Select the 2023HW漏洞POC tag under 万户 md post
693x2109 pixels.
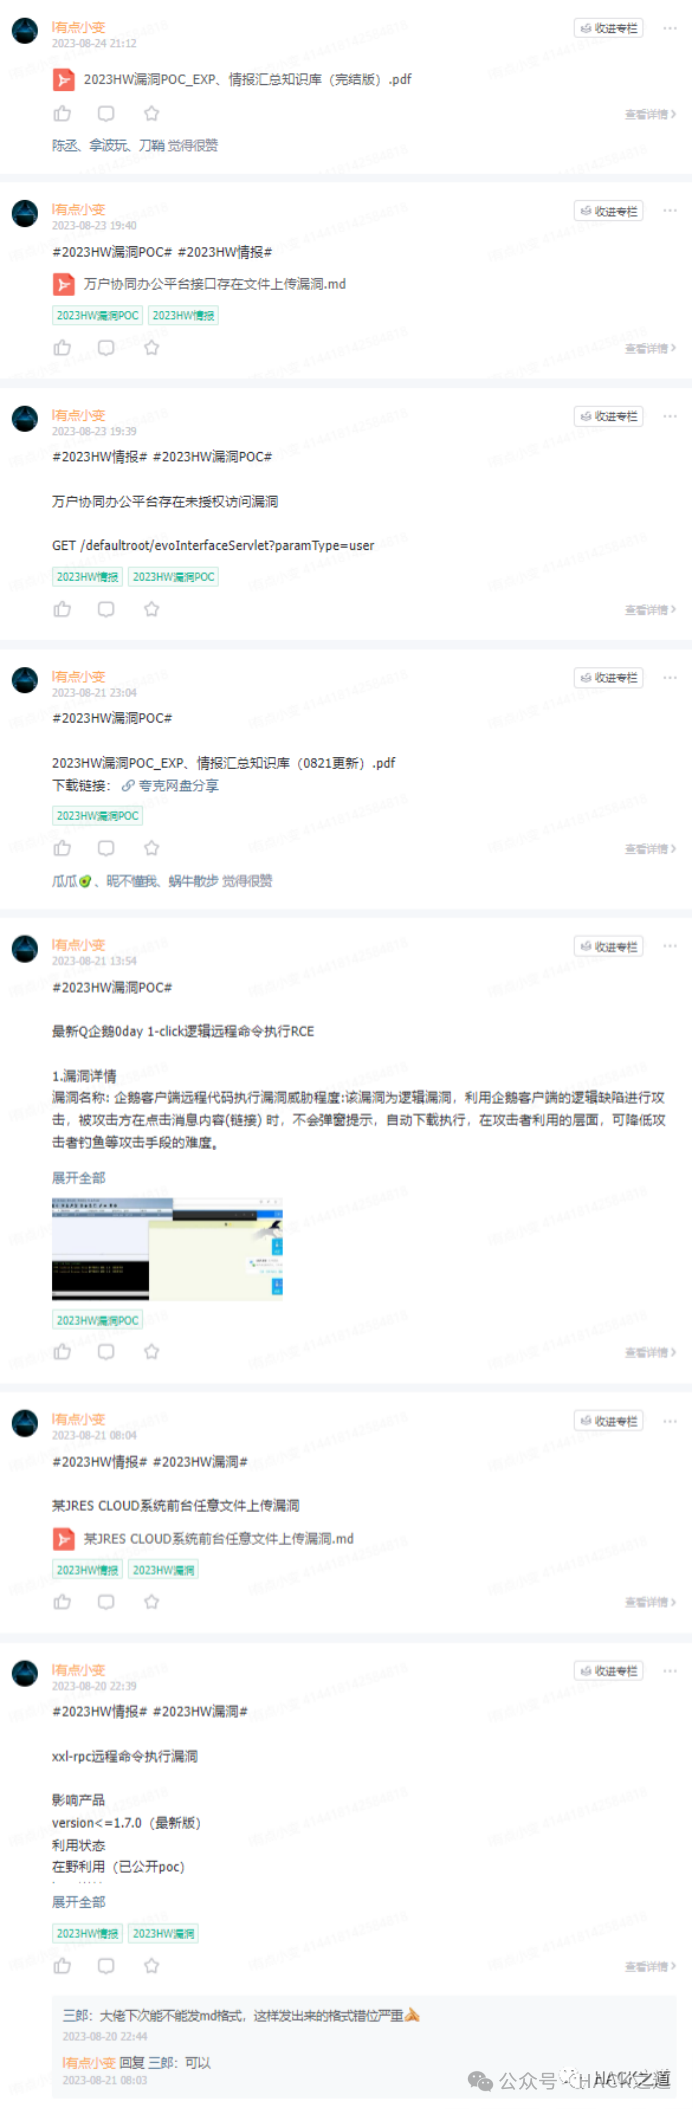coord(97,315)
